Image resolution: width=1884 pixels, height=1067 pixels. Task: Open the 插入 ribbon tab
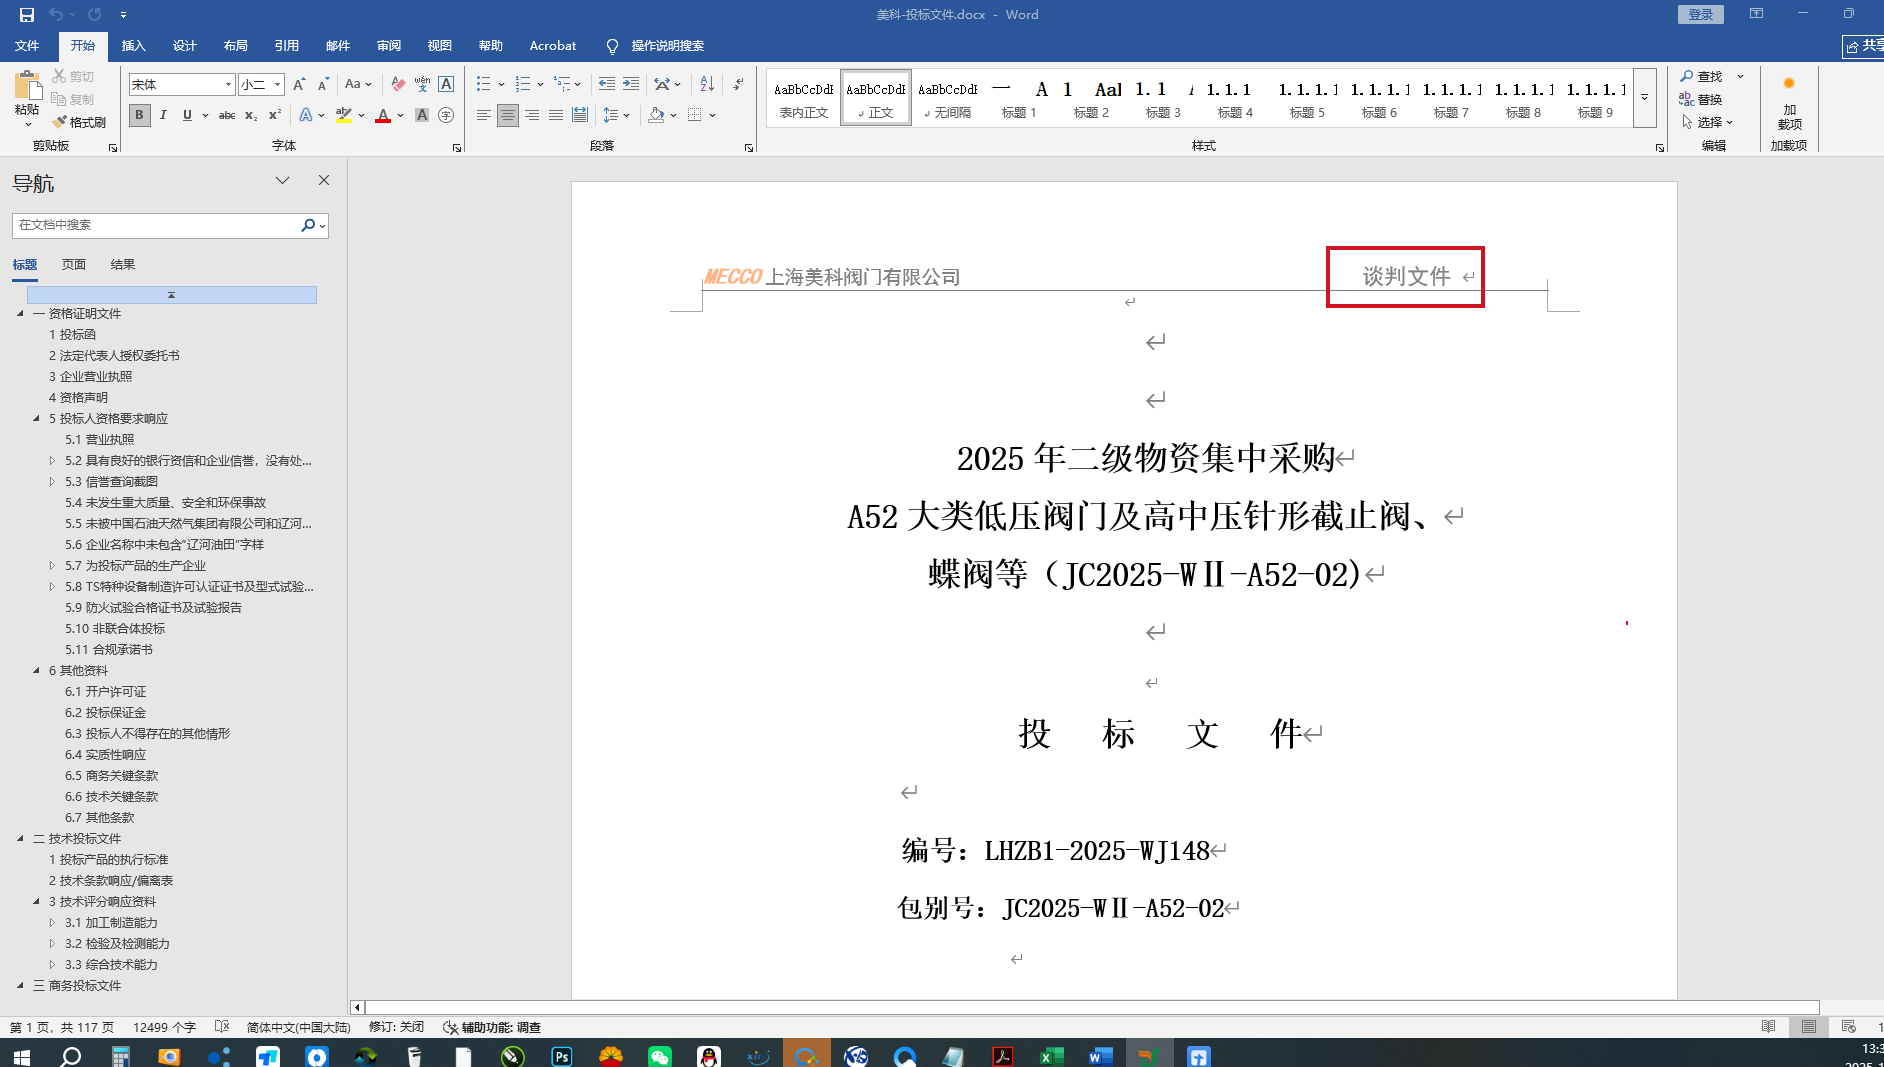point(133,46)
